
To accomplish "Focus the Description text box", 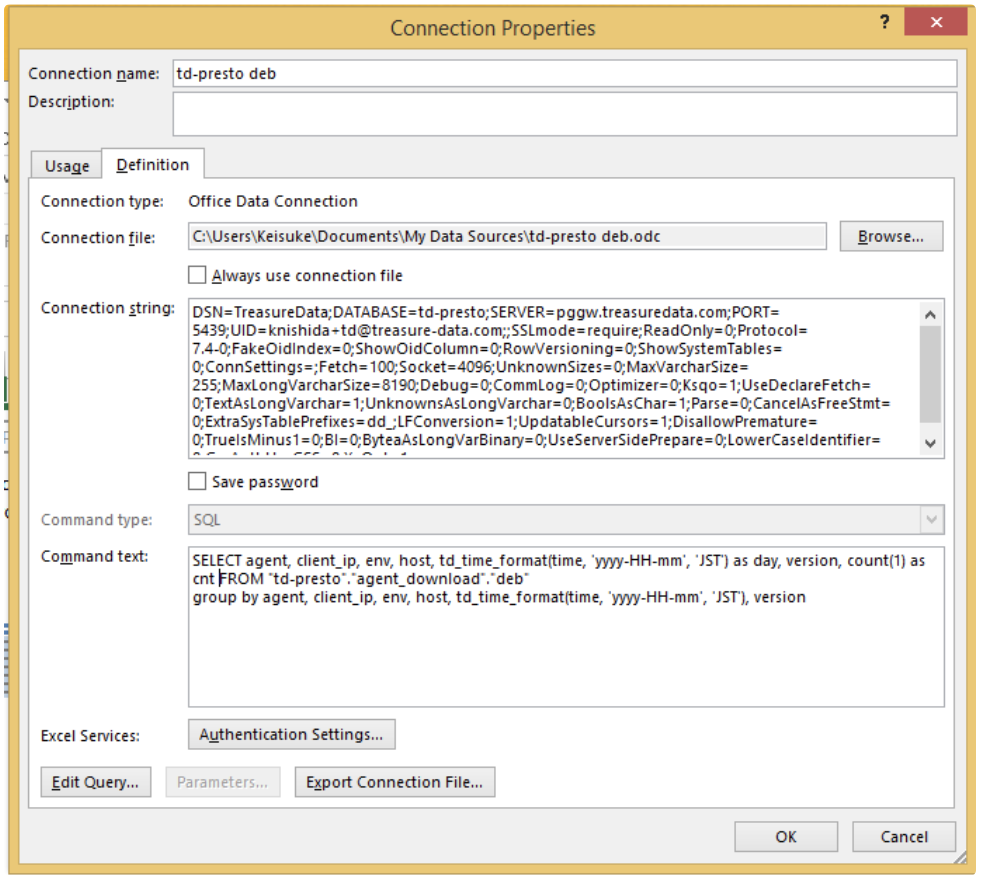I will (564, 114).
